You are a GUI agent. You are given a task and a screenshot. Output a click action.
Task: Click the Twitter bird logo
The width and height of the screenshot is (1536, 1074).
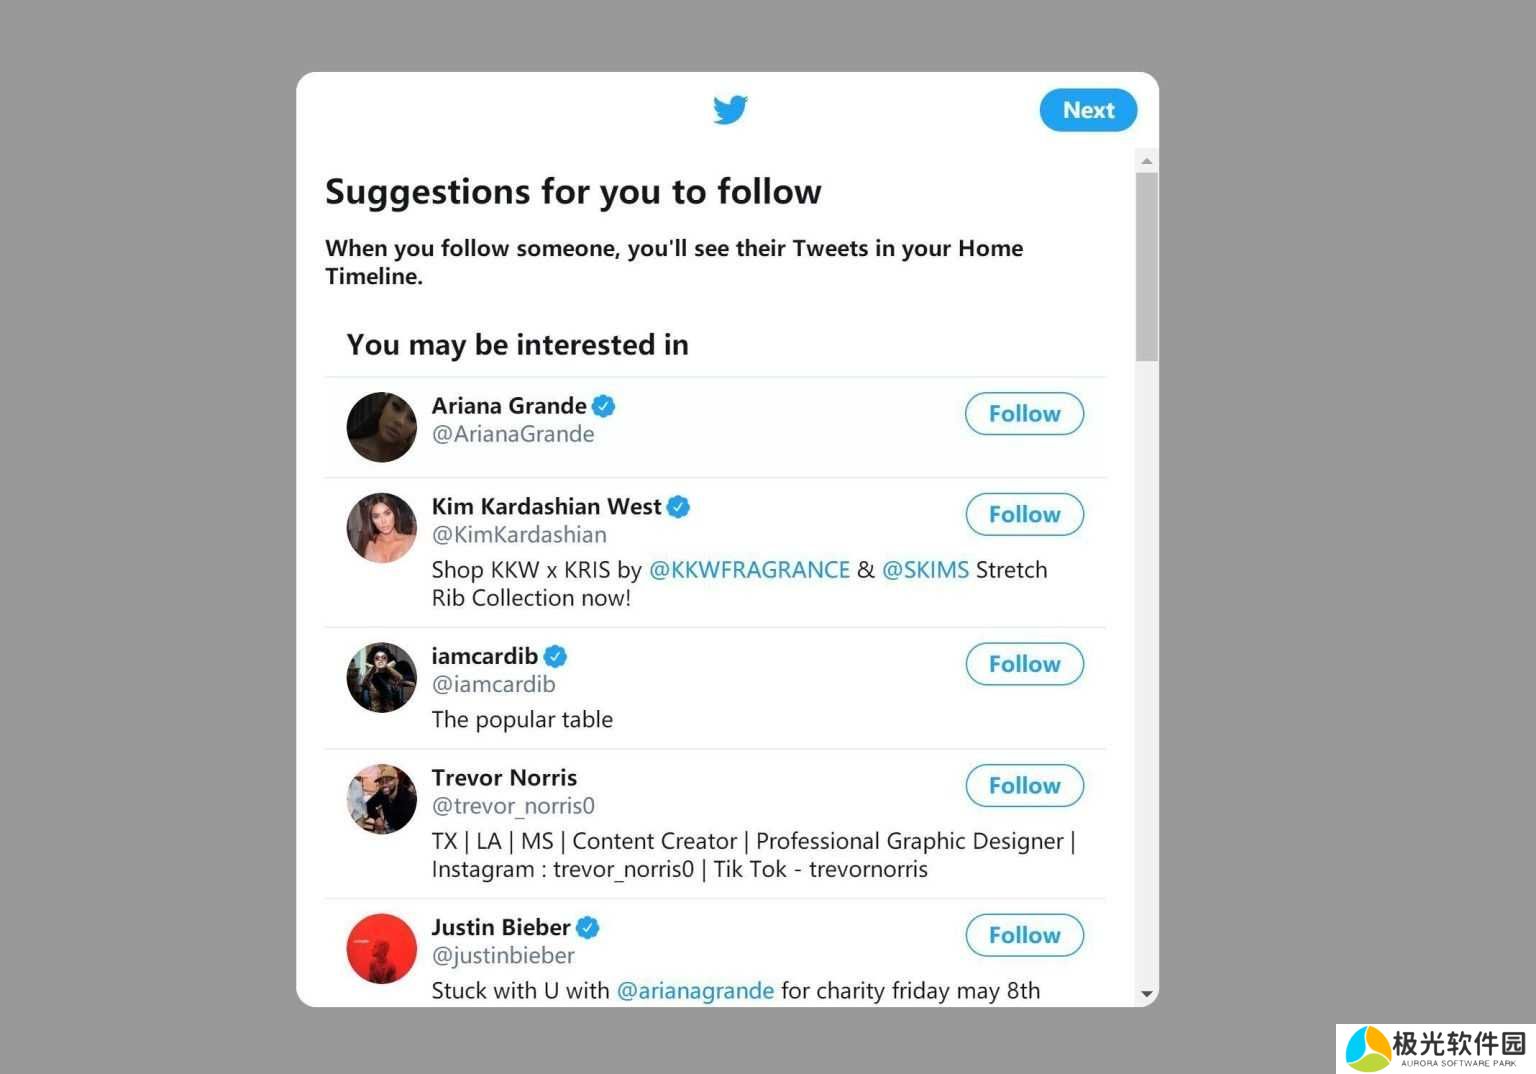coord(730,109)
